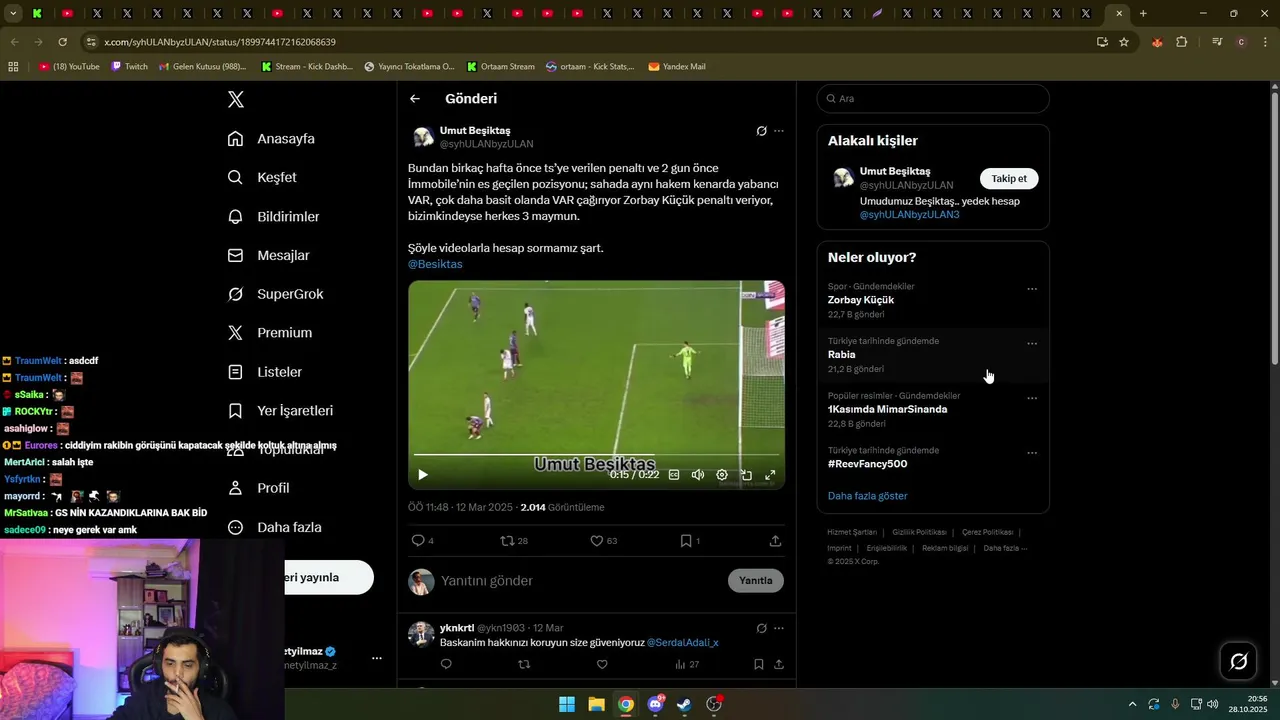Open the X logo home icon
The width and height of the screenshot is (1280, 720).
tap(236, 99)
